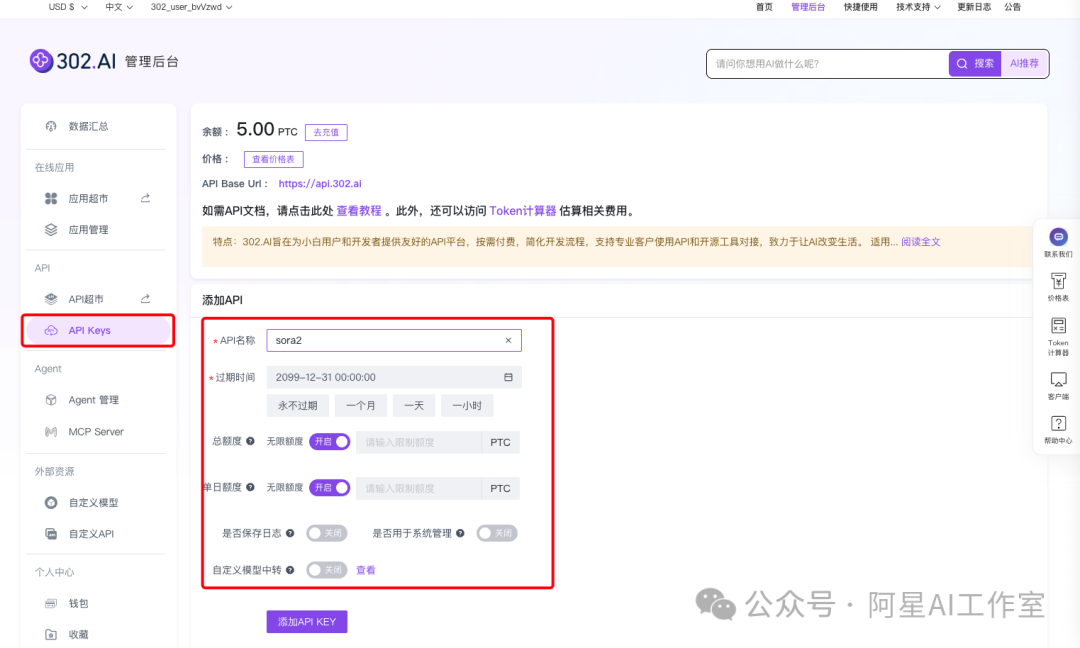The height and width of the screenshot is (648, 1080).
Task: Open the USD $ currency dropdown
Action: (x=68, y=7)
